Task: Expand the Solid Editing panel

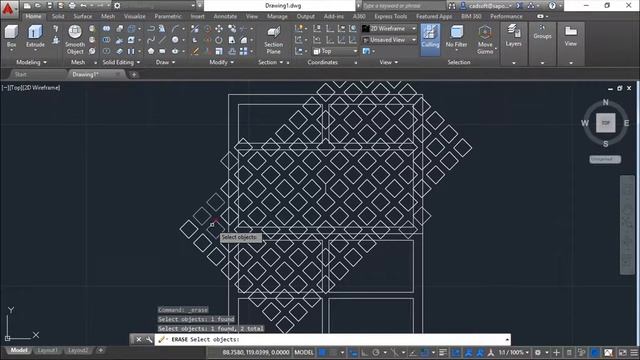Action: (x=121, y=62)
